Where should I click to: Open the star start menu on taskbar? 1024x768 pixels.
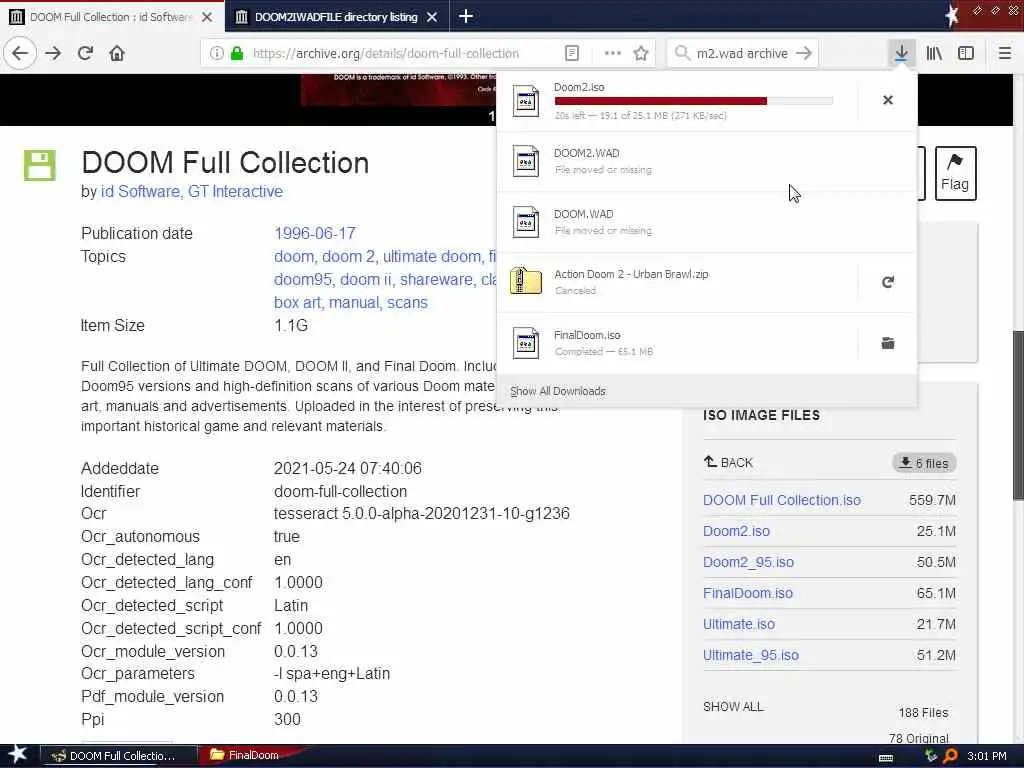pos(17,755)
